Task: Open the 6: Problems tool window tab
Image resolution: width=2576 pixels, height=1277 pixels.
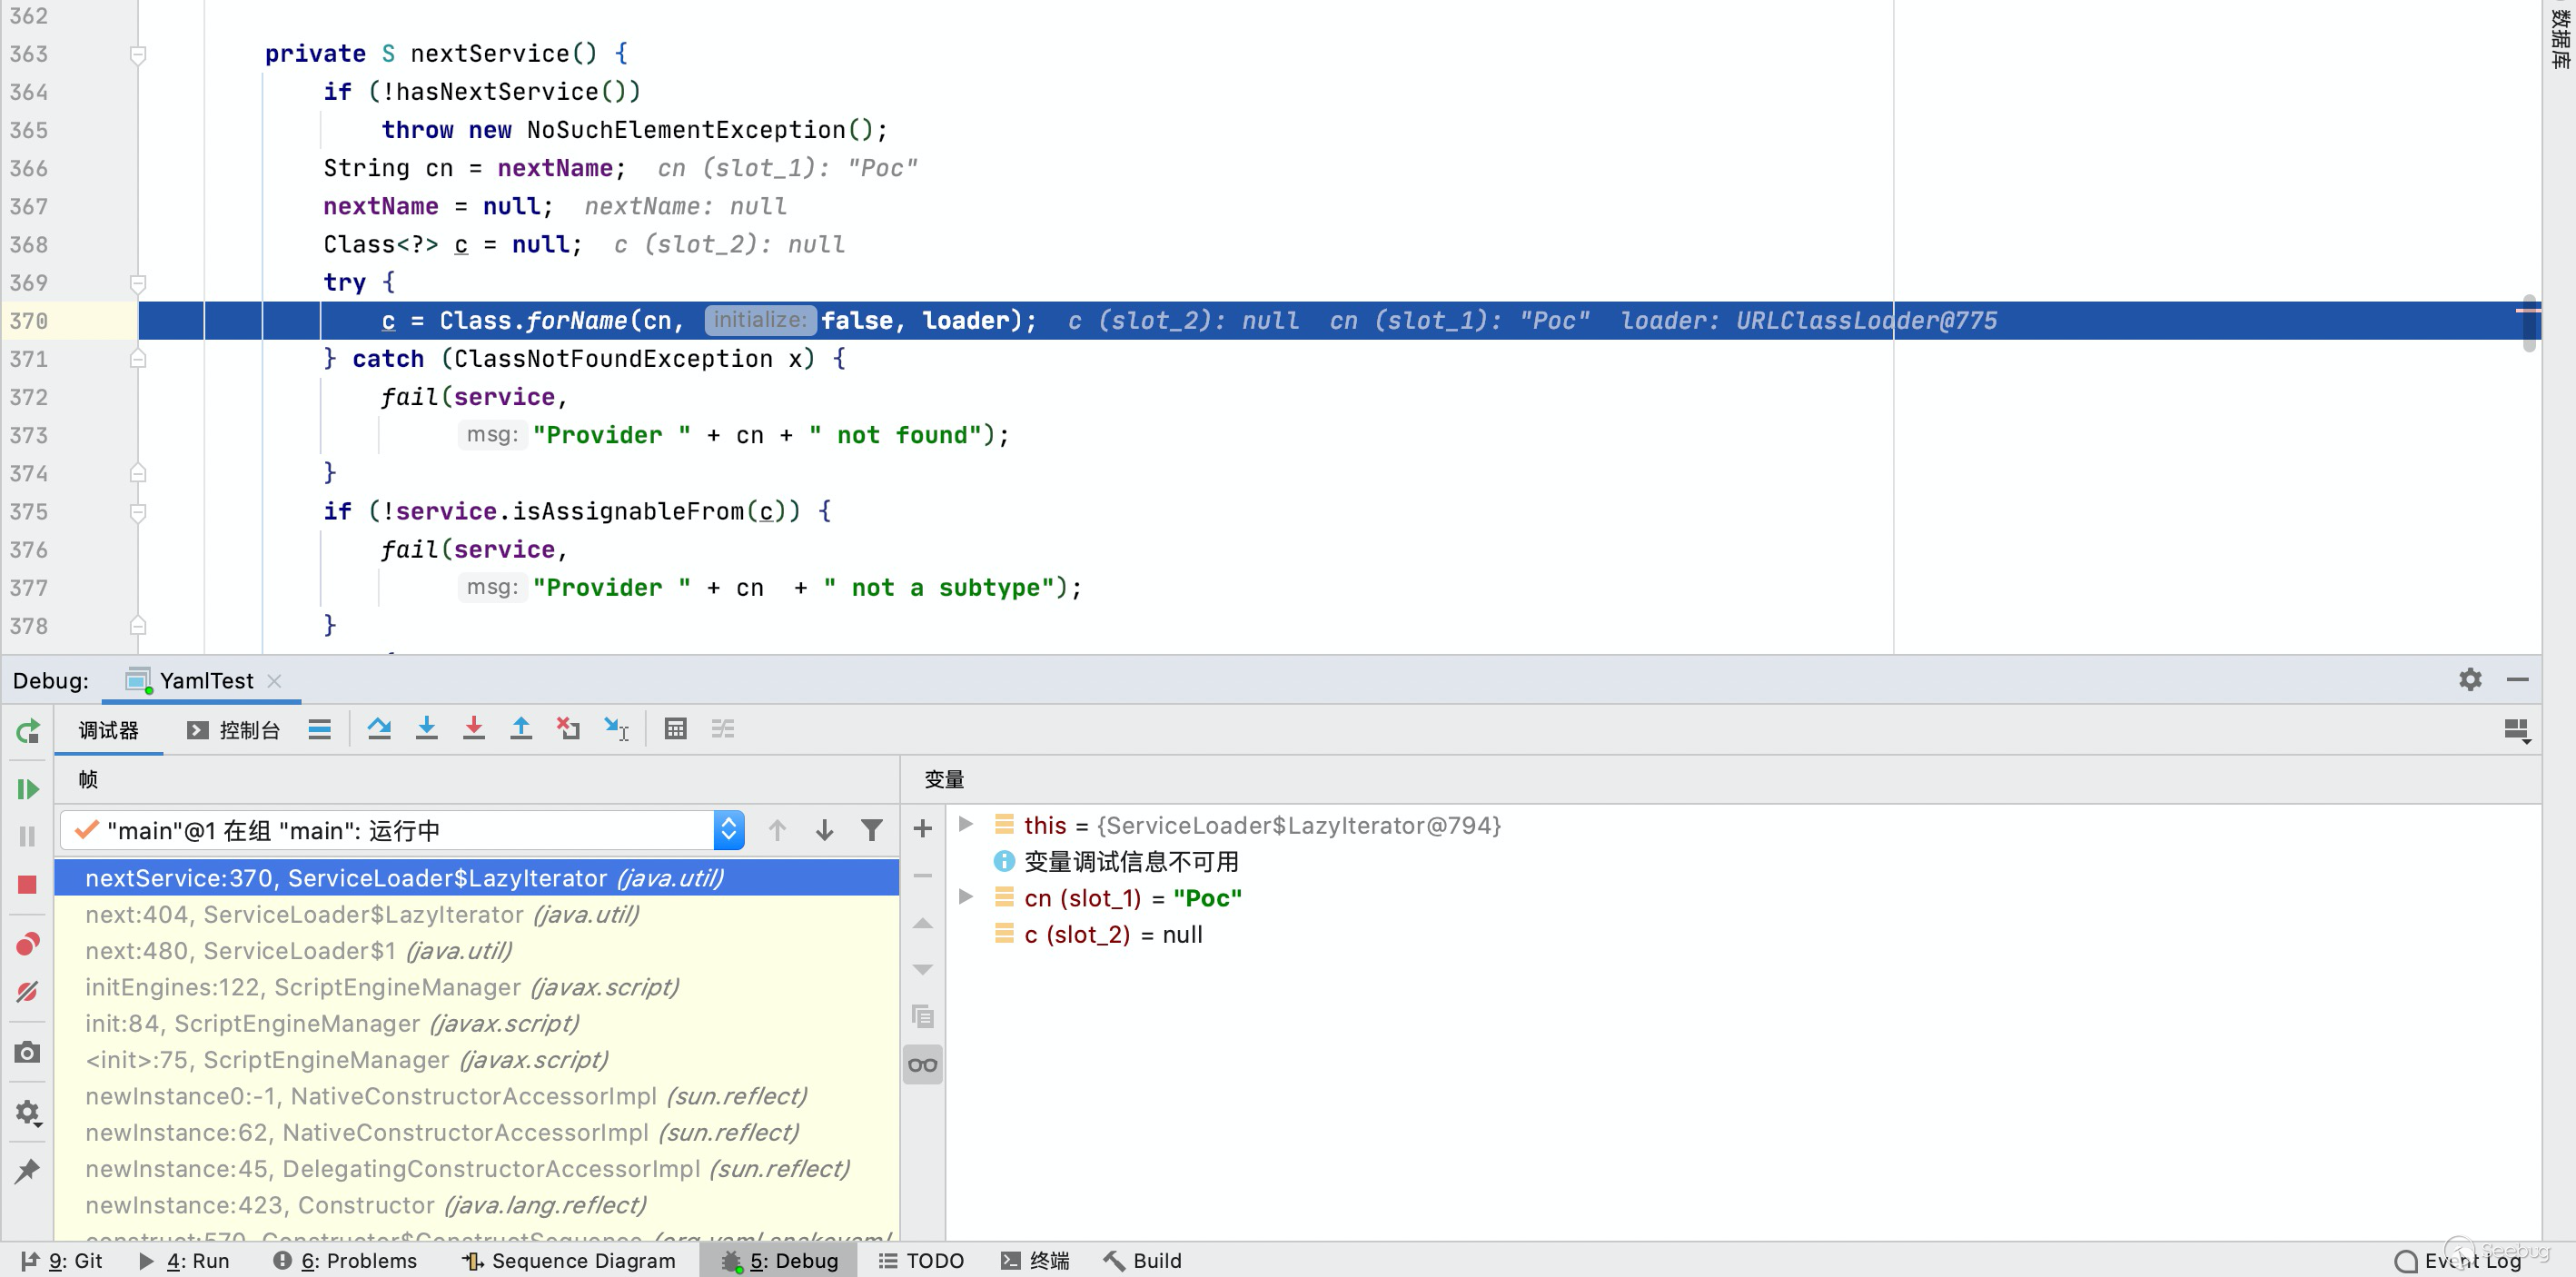Action: pyautogui.click(x=345, y=1260)
